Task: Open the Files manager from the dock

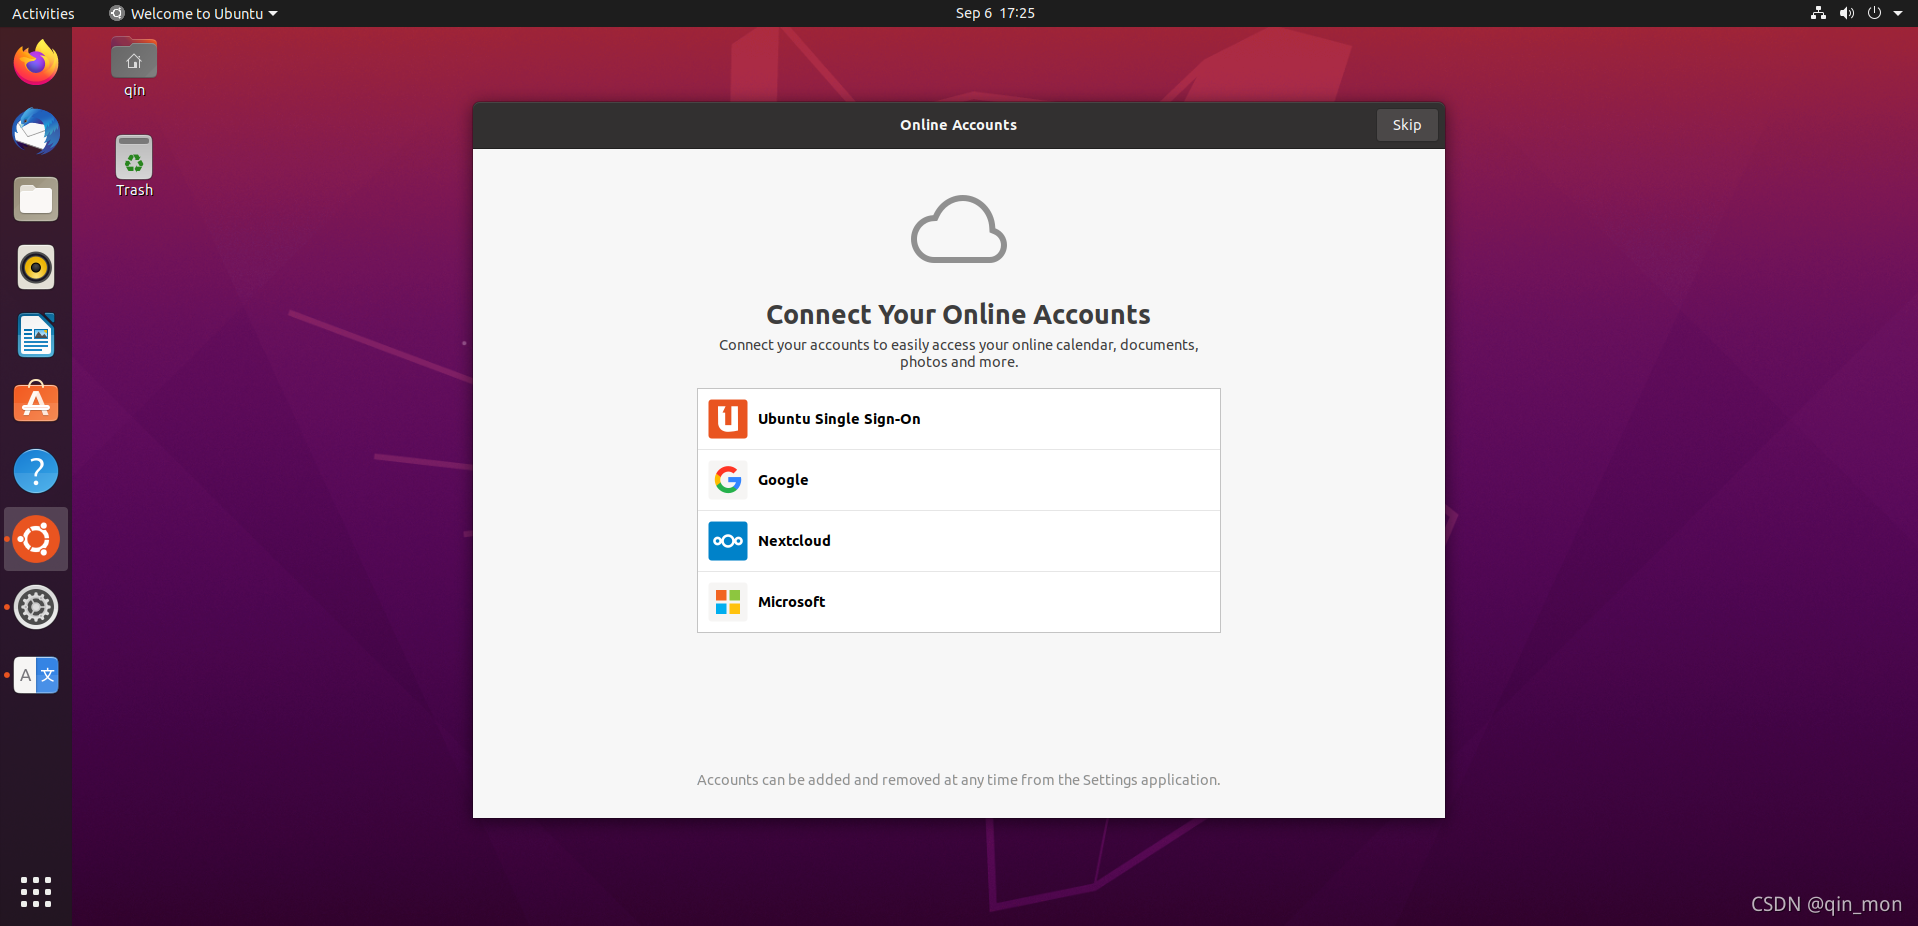Action: click(x=36, y=199)
